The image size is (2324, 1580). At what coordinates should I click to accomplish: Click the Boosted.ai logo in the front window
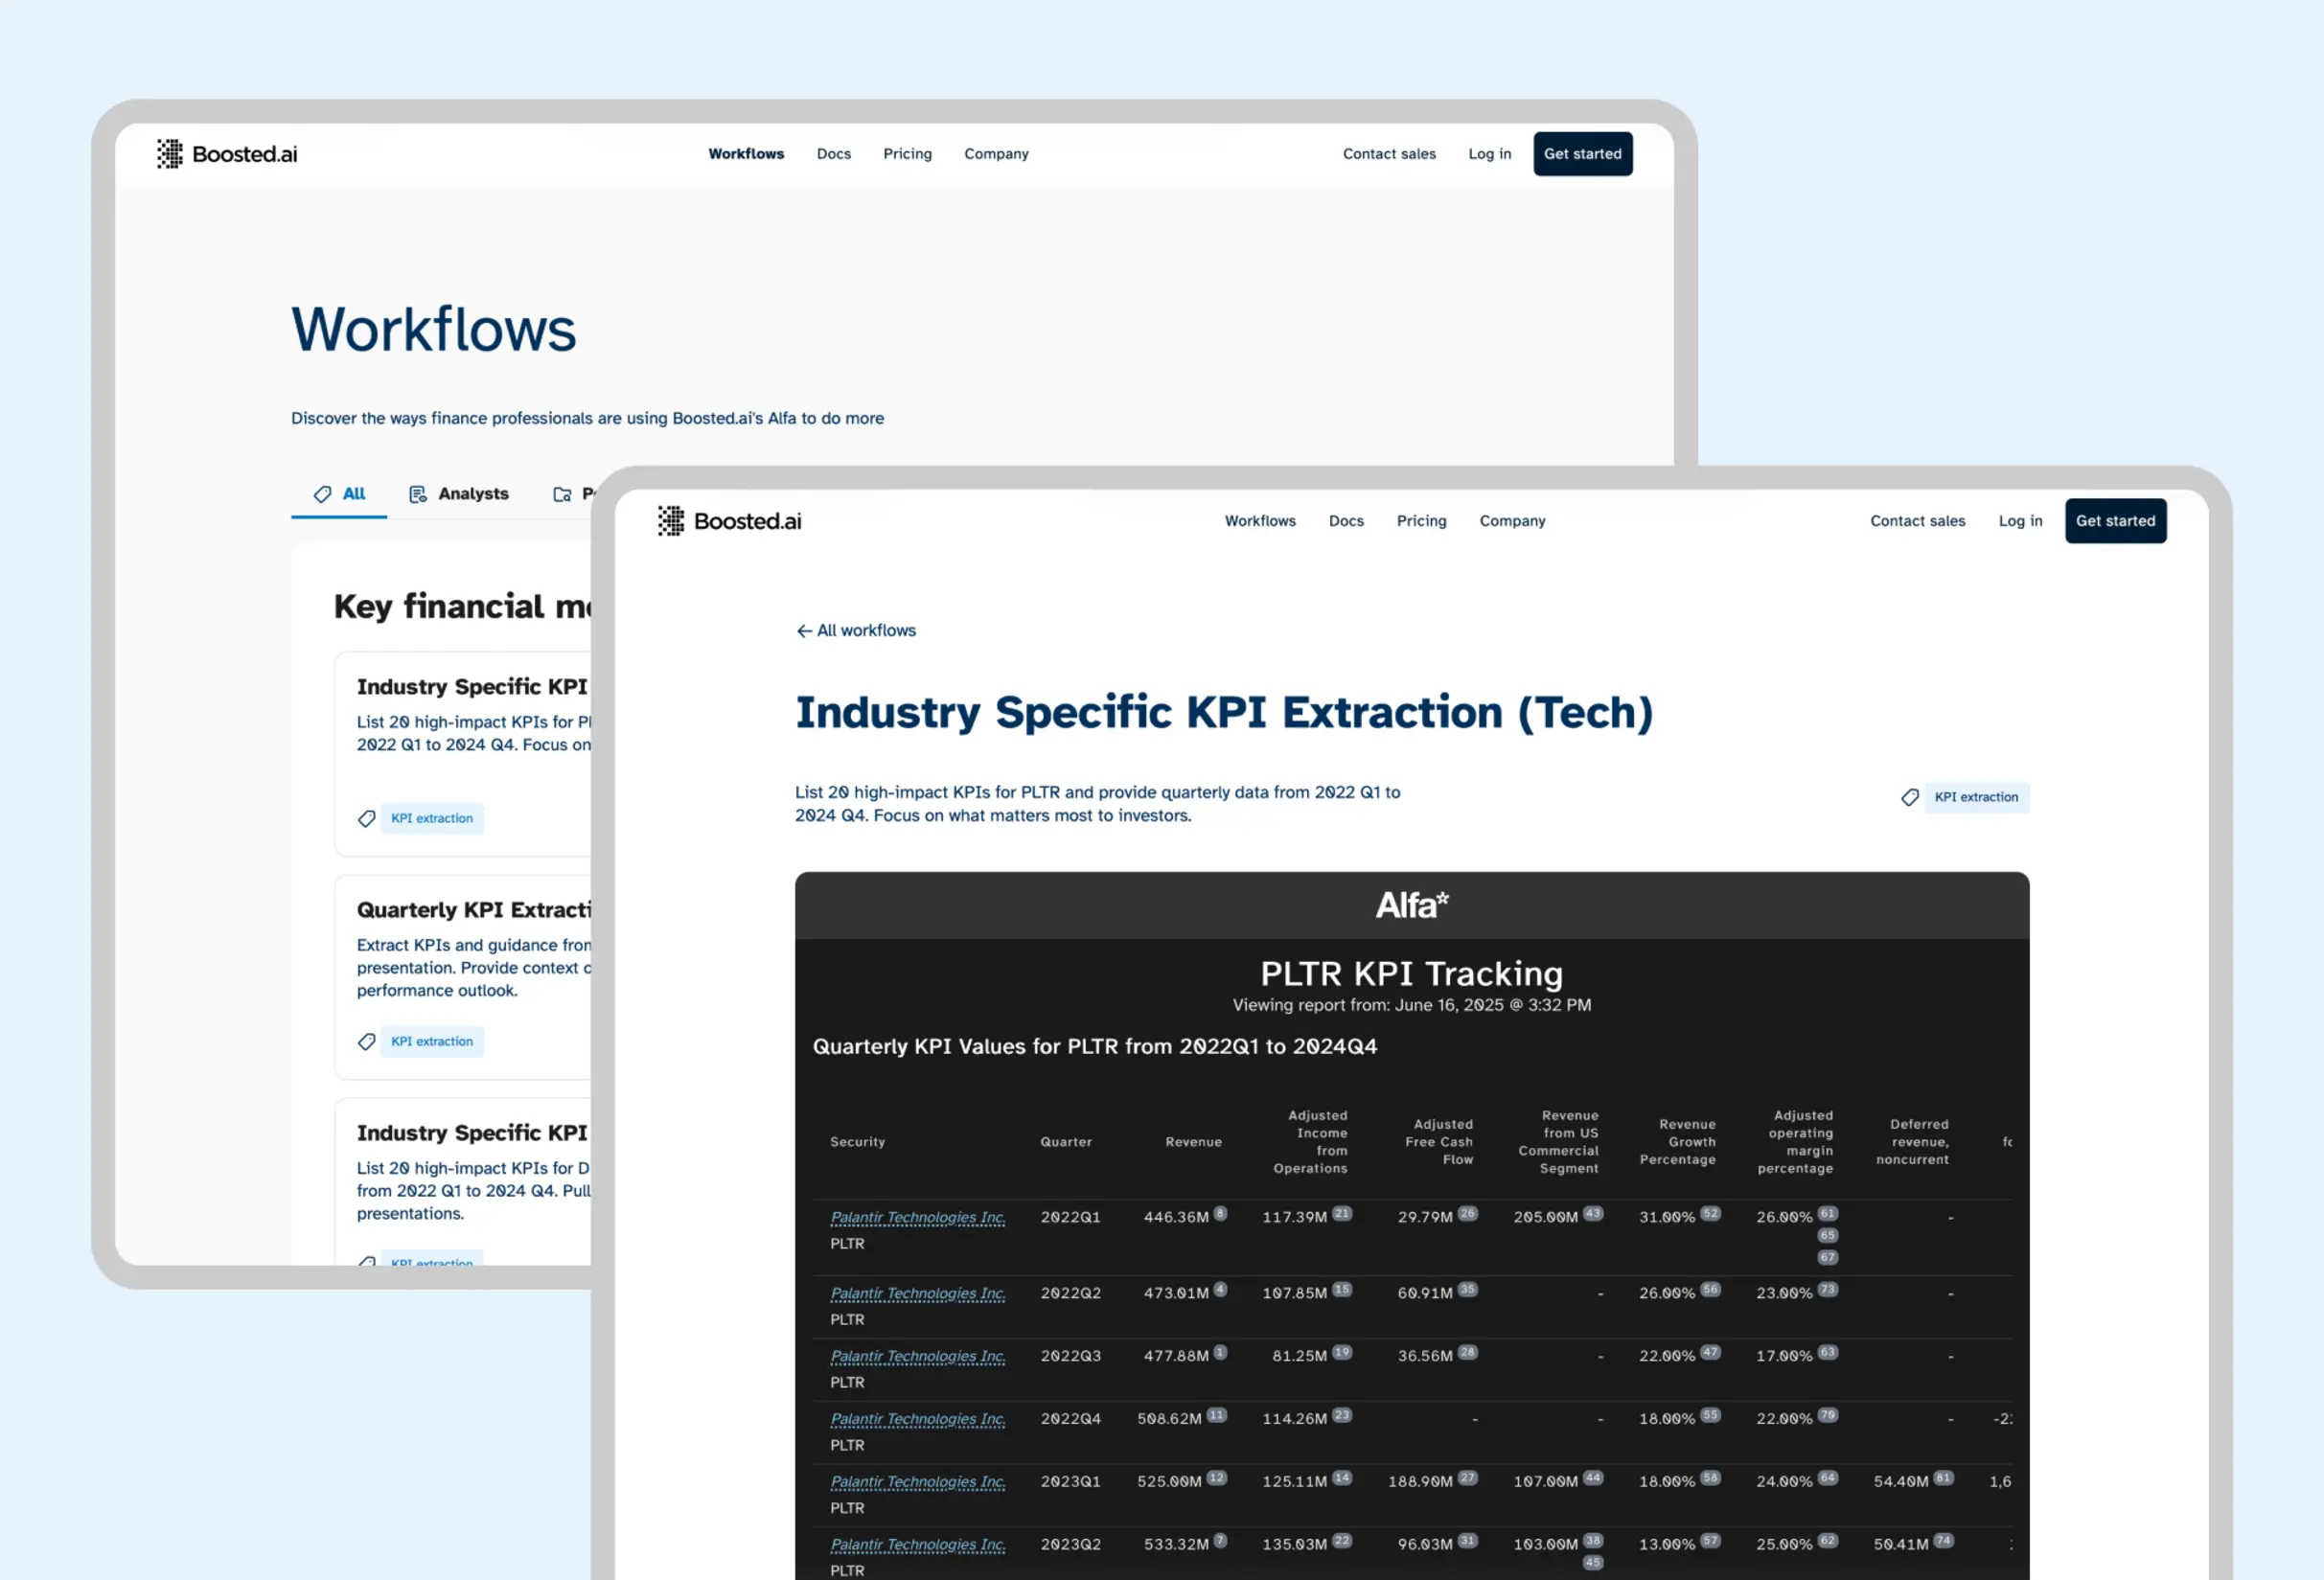click(x=729, y=521)
